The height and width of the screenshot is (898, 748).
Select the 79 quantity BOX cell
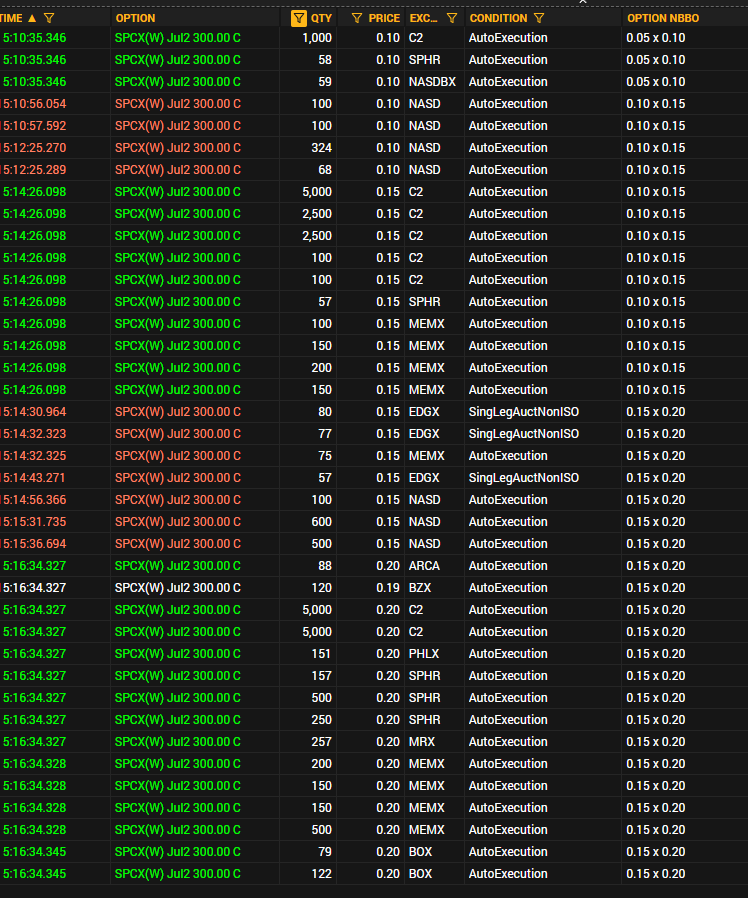tap(325, 852)
